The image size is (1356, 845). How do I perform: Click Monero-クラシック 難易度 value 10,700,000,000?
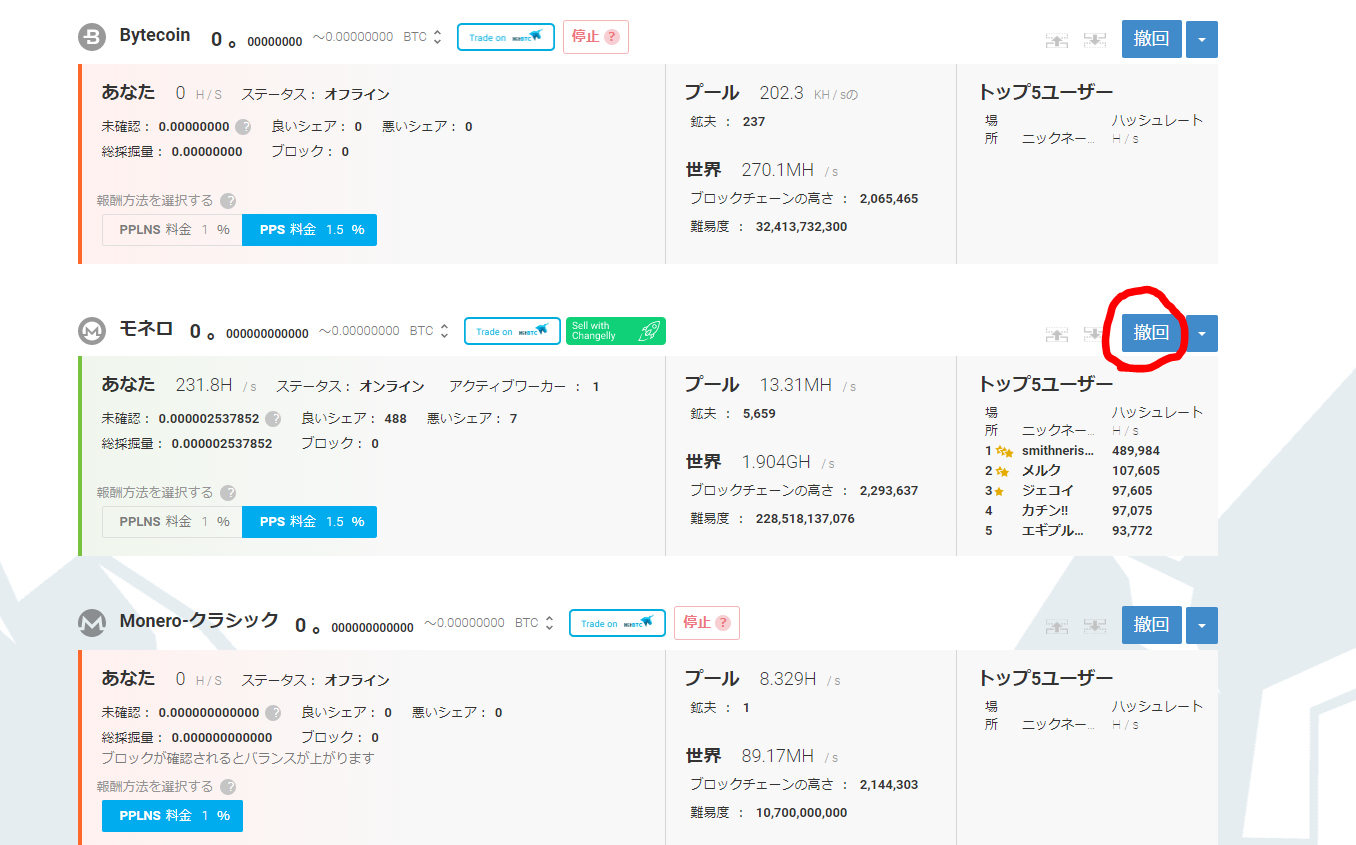pos(801,813)
